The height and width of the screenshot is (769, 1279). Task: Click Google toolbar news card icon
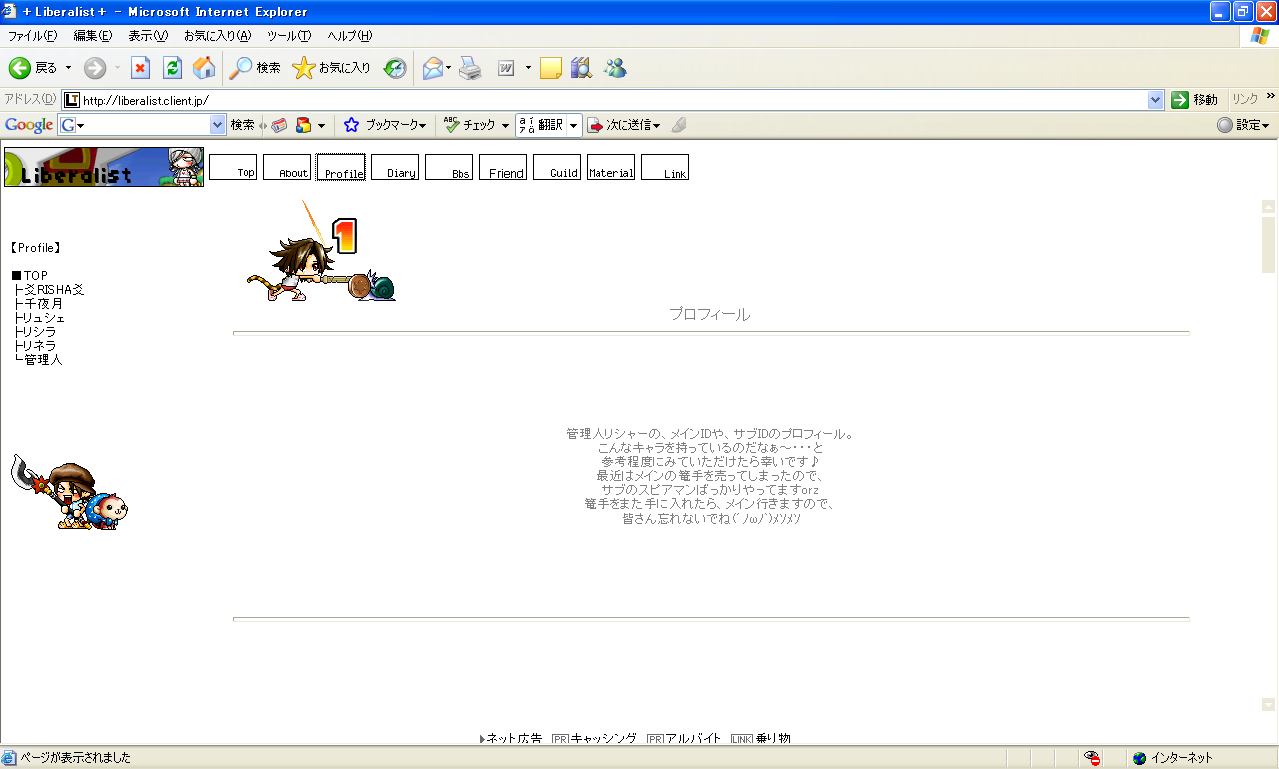click(279, 125)
